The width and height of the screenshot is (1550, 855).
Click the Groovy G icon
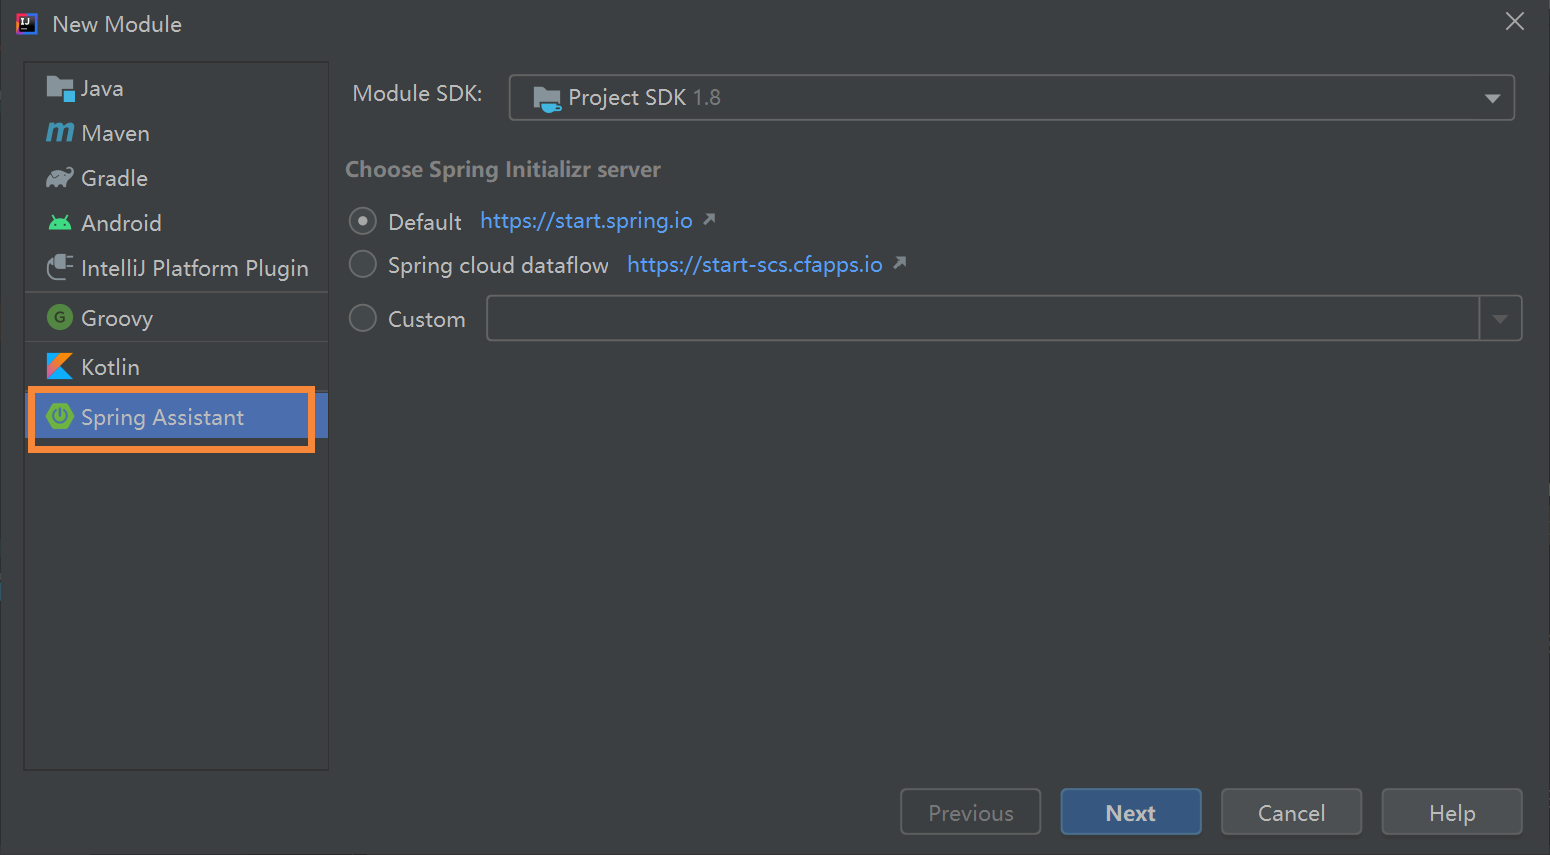60,317
